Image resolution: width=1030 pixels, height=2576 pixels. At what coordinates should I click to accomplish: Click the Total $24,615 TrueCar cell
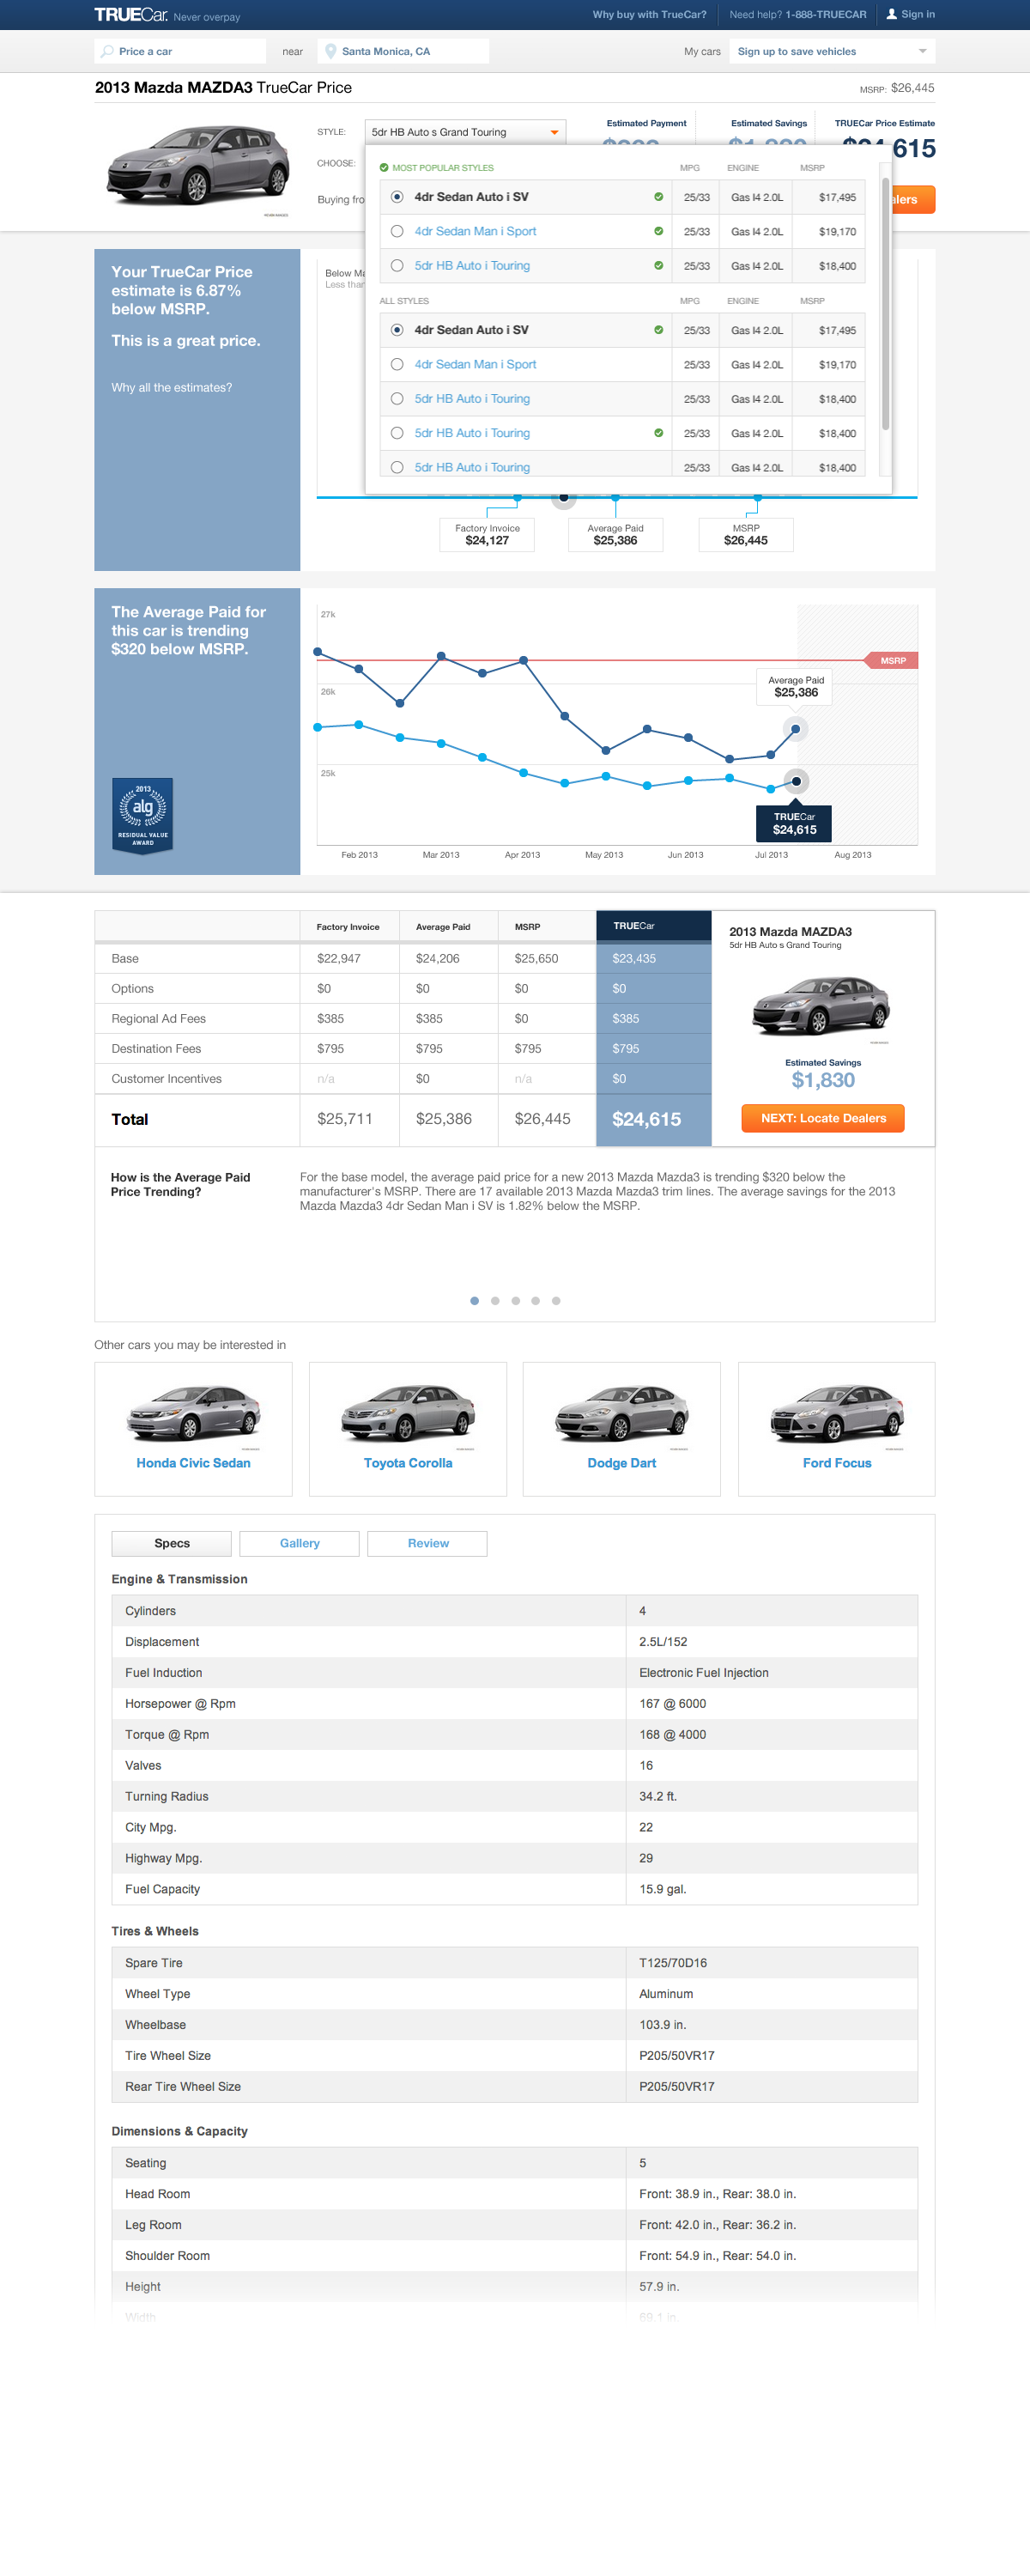pos(654,1120)
